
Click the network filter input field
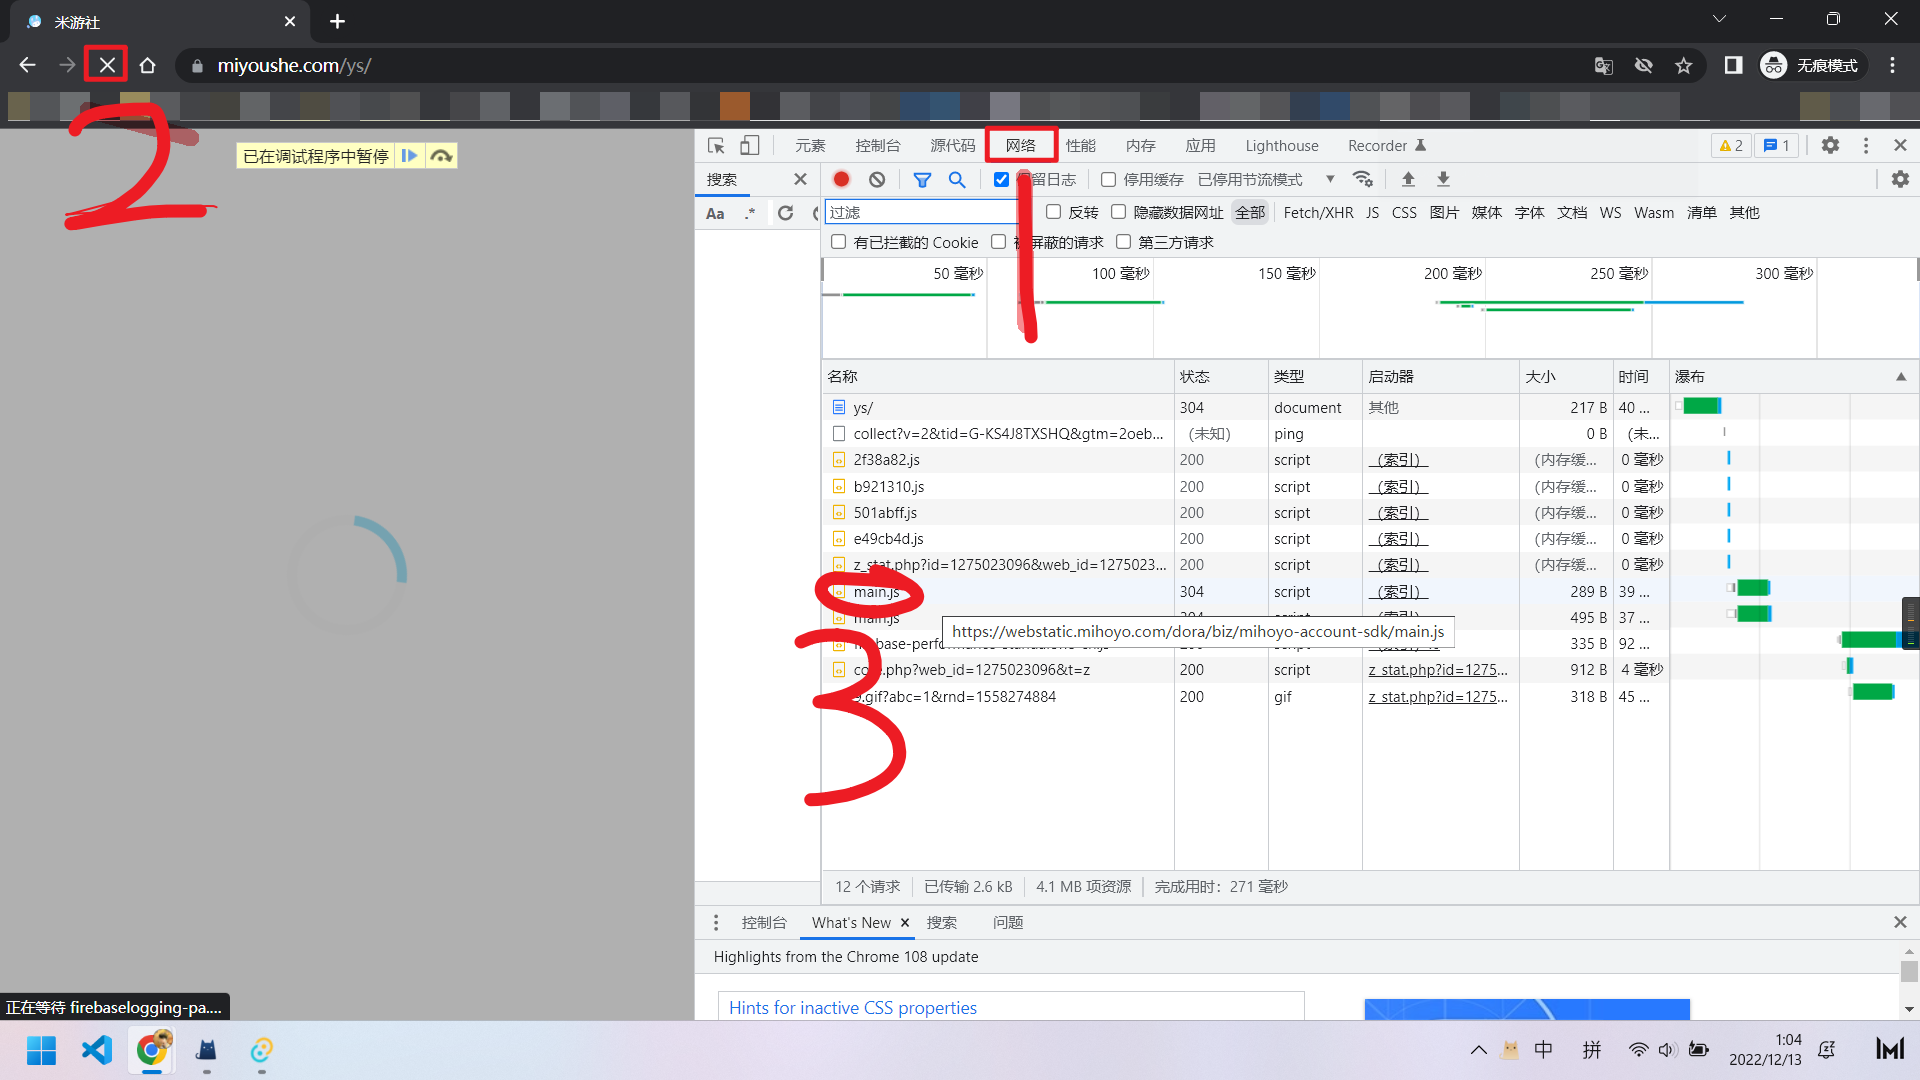coord(920,212)
